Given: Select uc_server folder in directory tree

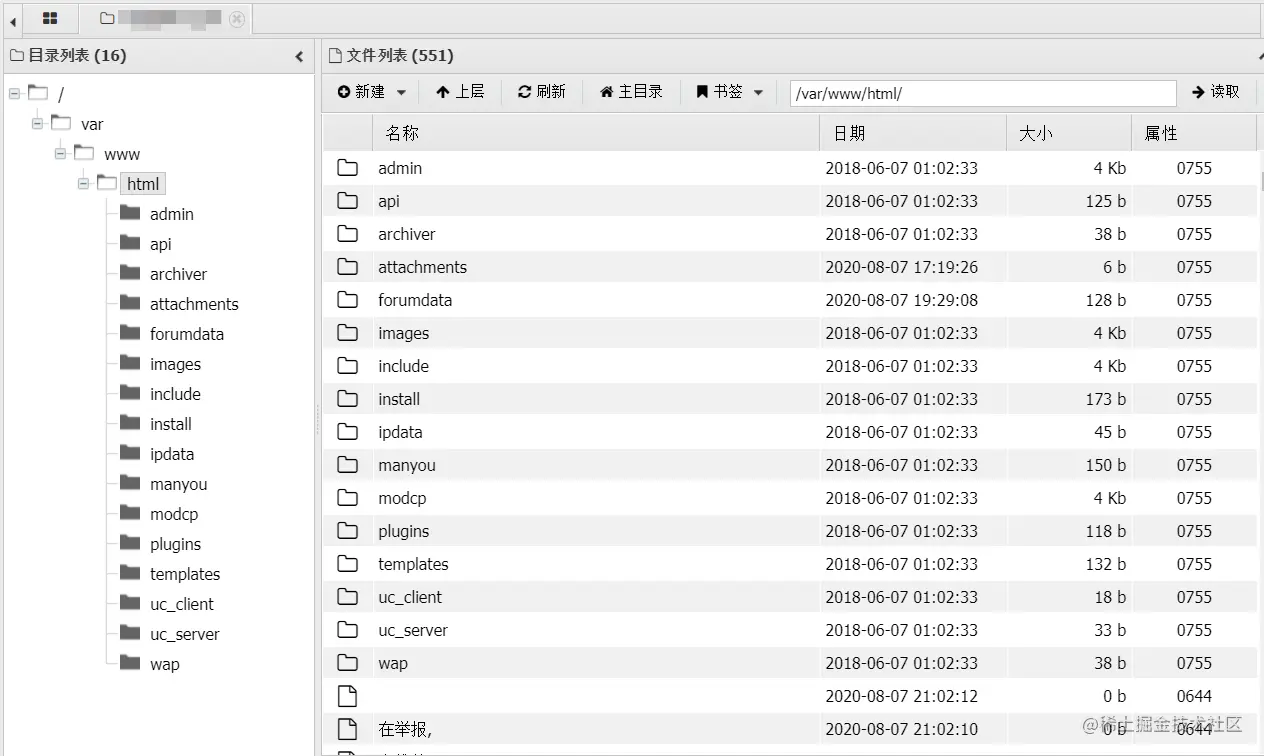Looking at the screenshot, I should tap(185, 634).
